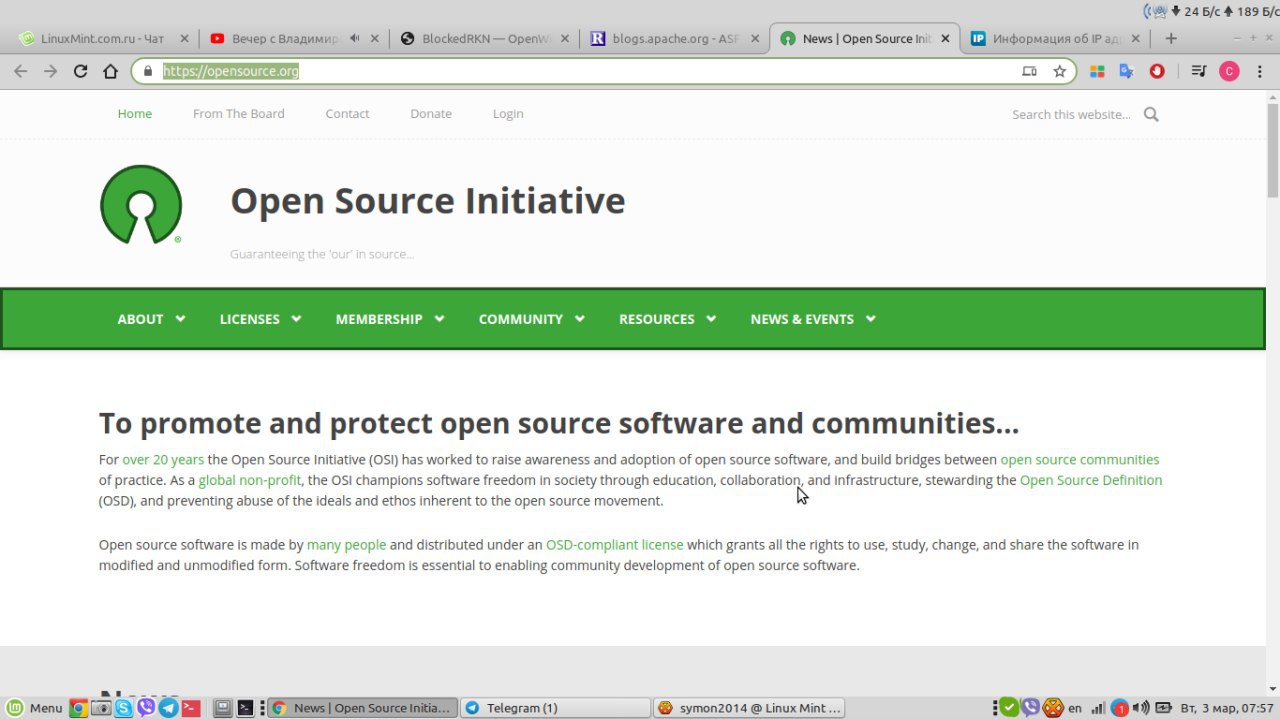1280x719 pixels.
Task: Close the blogs.apache.org tab
Action: coord(755,39)
